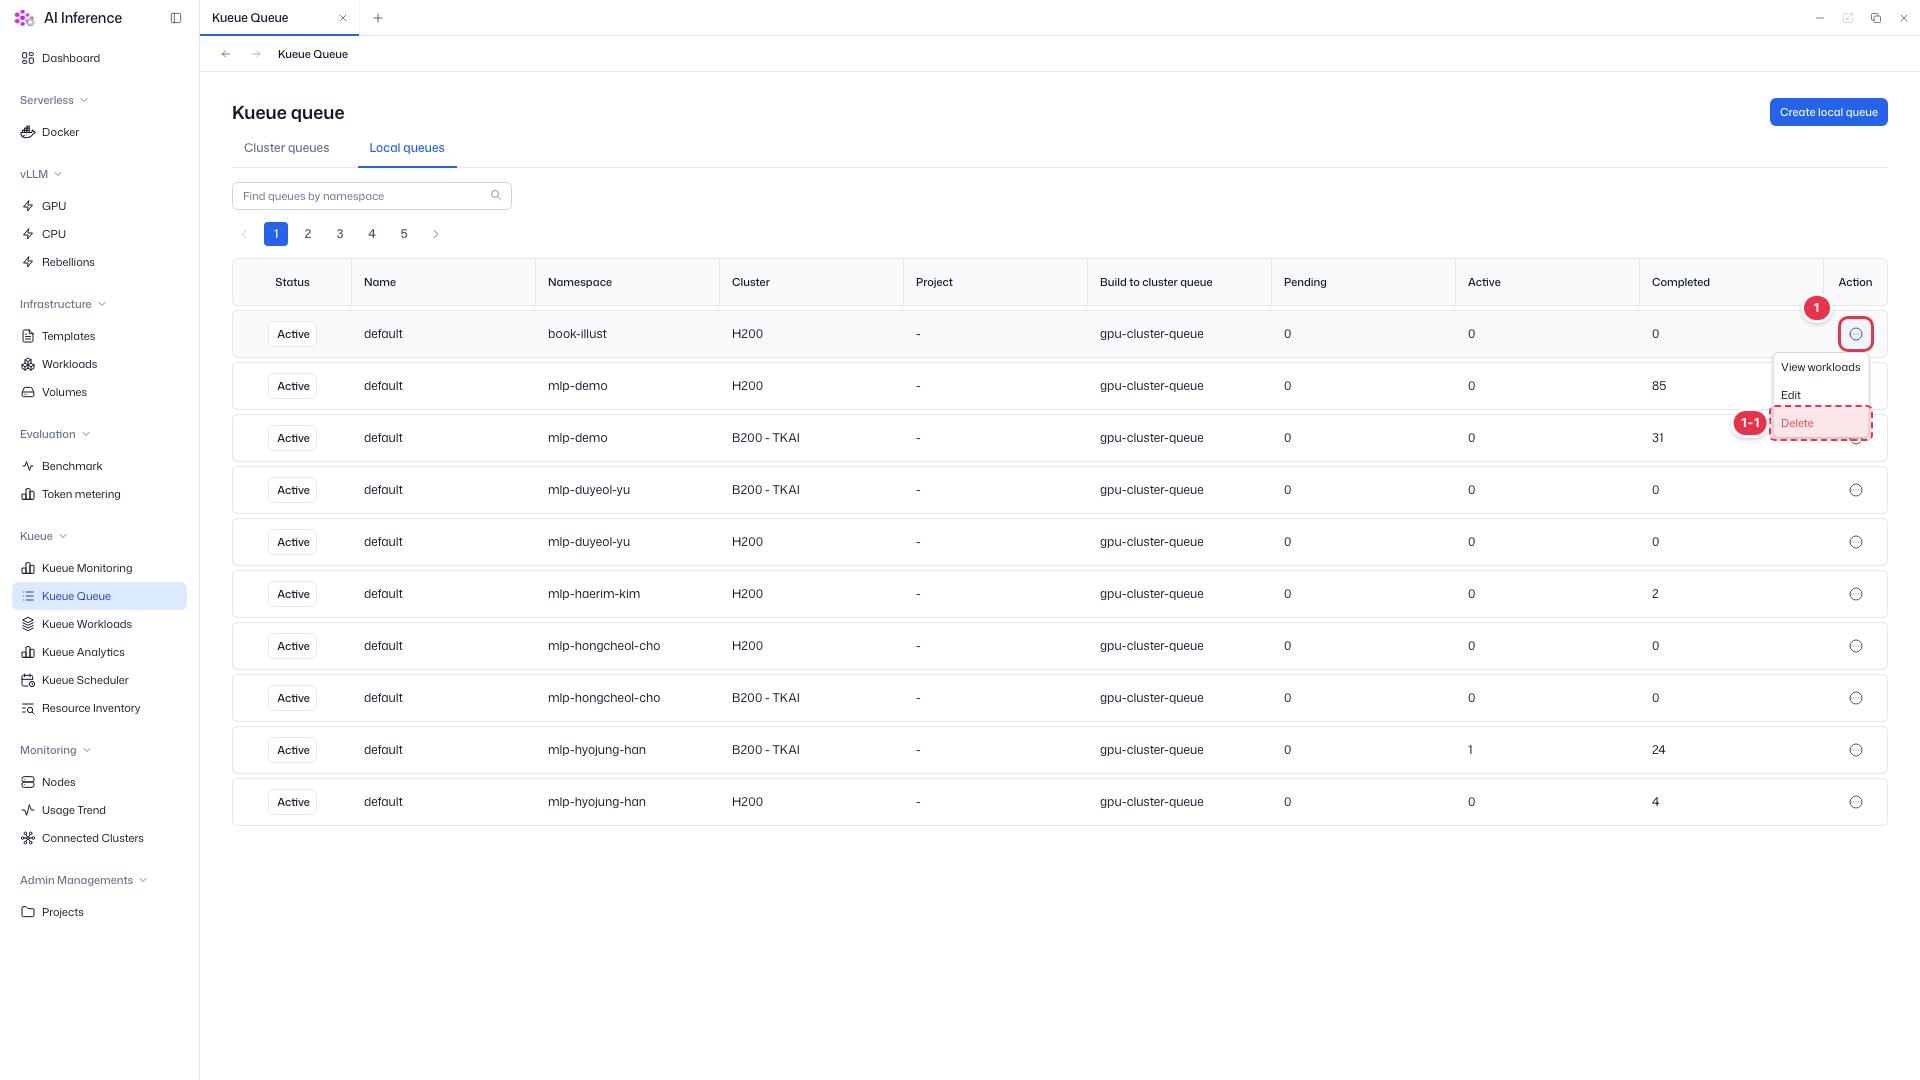The image size is (1920, 1080).
Task: Select the Local queues tab
Action: tap(407, 148)
